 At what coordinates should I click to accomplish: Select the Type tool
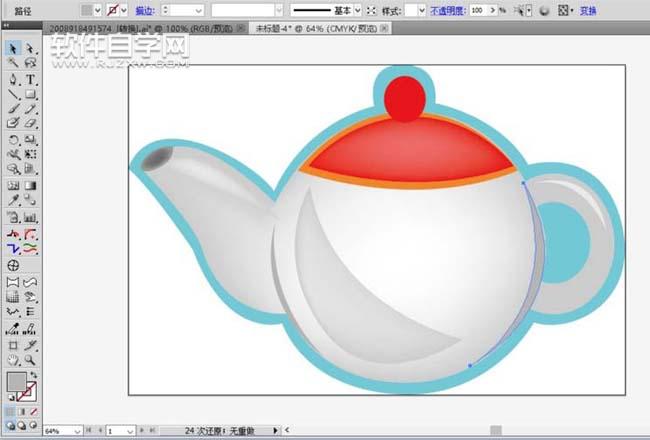pyautogui.click(x=30, y=78)
